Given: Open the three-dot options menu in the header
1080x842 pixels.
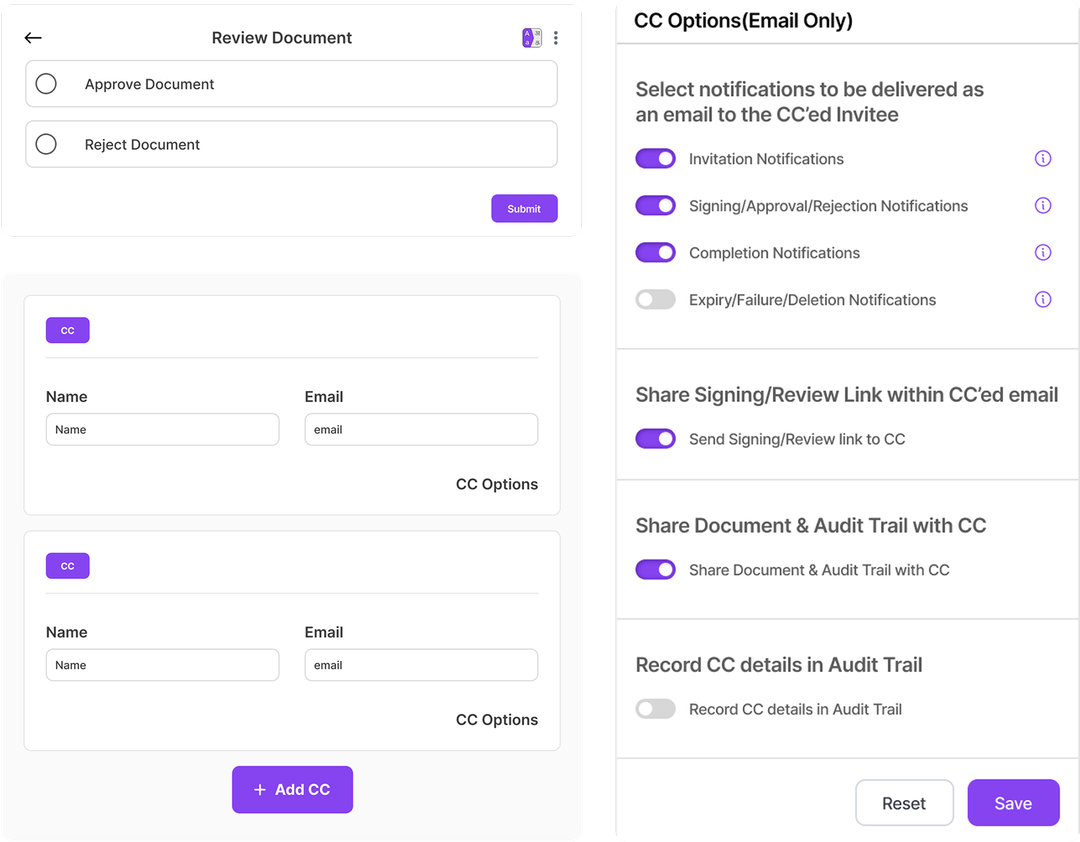Looking at the screenshot, I should click(556, 37).
